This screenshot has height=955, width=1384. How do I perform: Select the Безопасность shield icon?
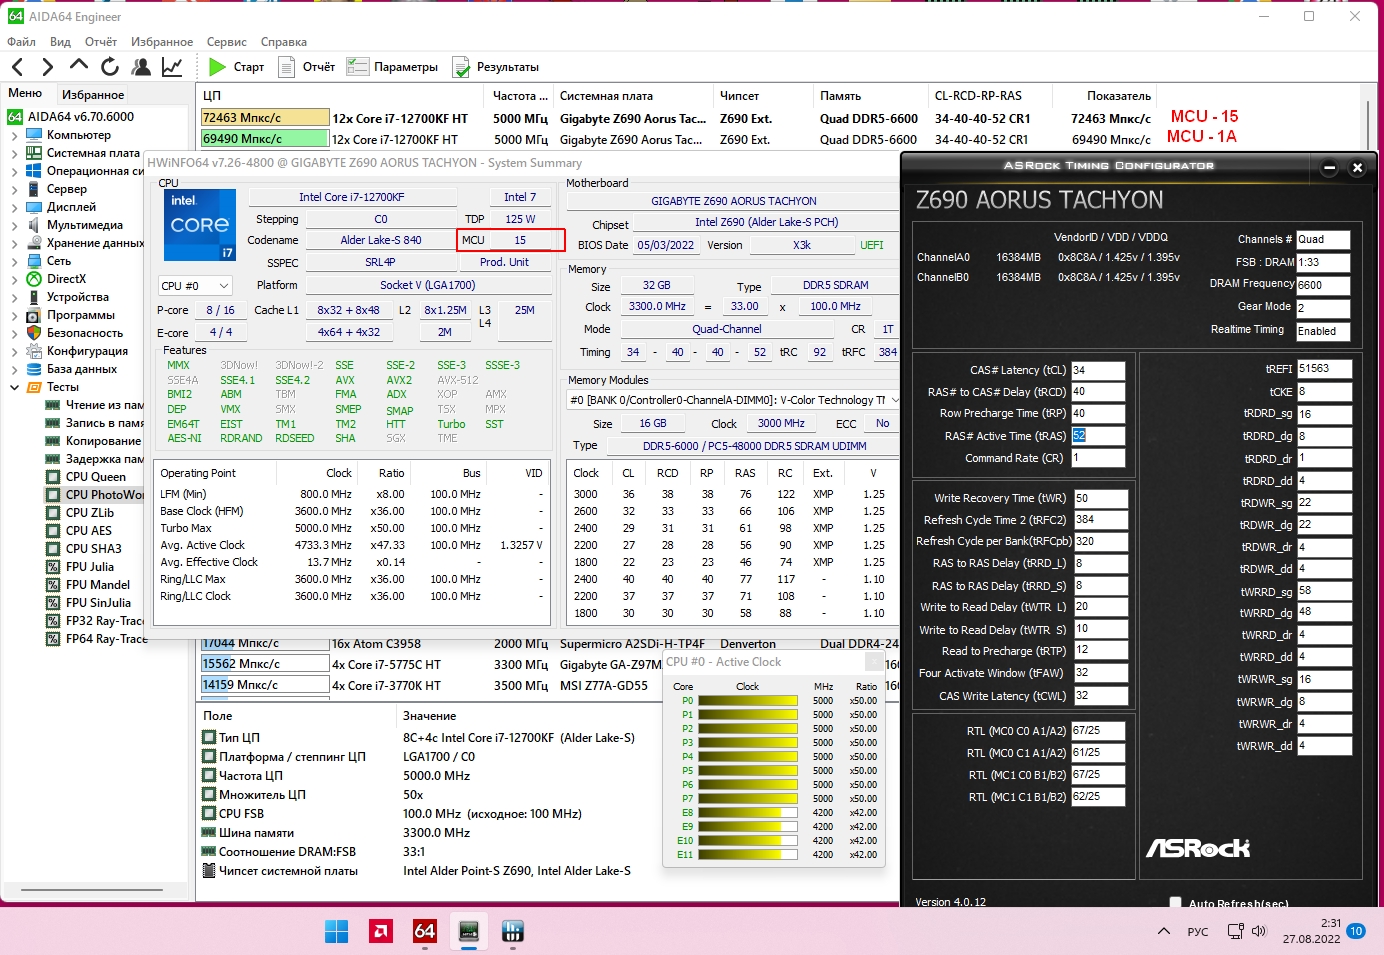(34, 333)
